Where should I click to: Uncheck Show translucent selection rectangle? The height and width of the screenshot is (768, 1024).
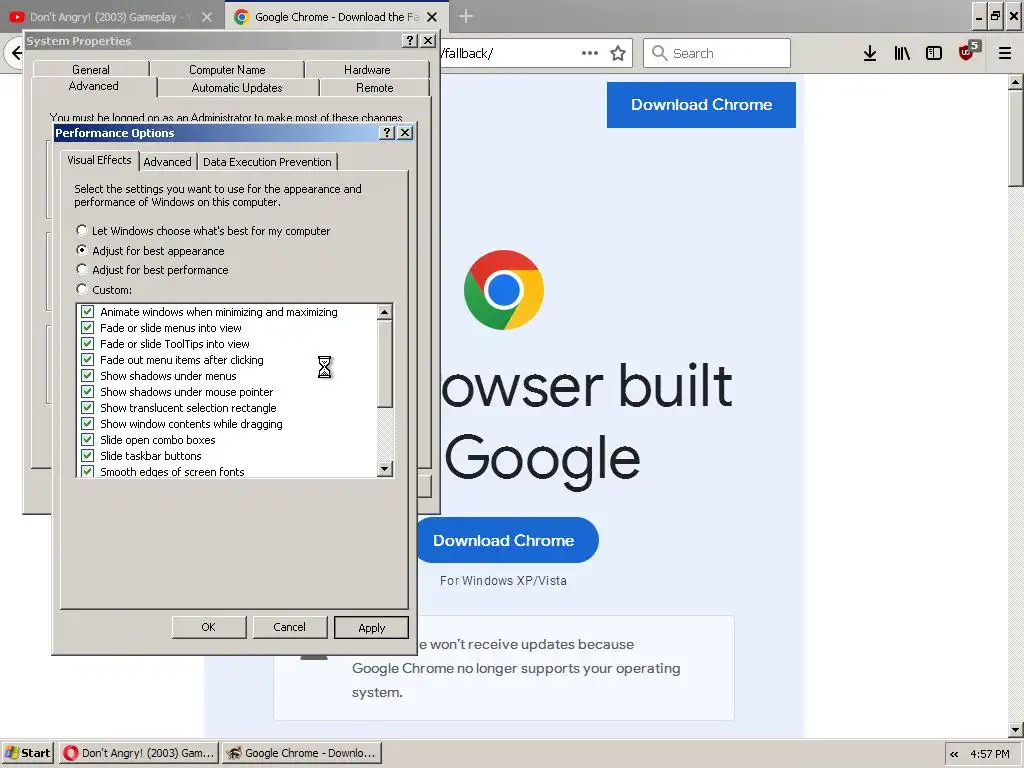click(88, 408)
